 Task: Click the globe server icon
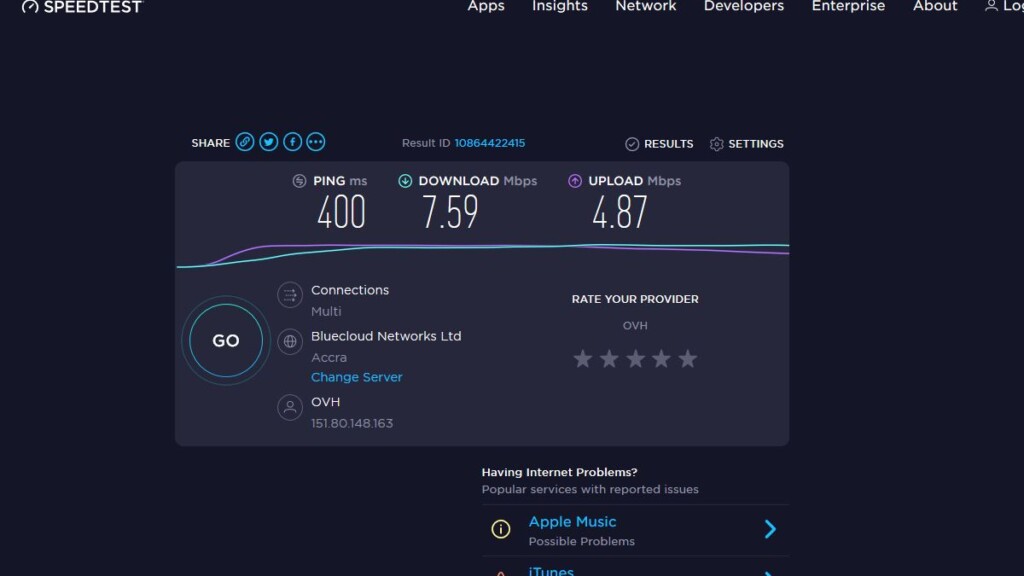pos(290,341)
